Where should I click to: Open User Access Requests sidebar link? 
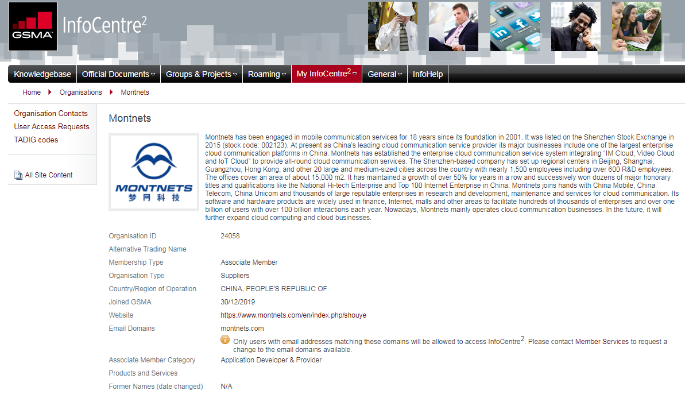[52, 127]
